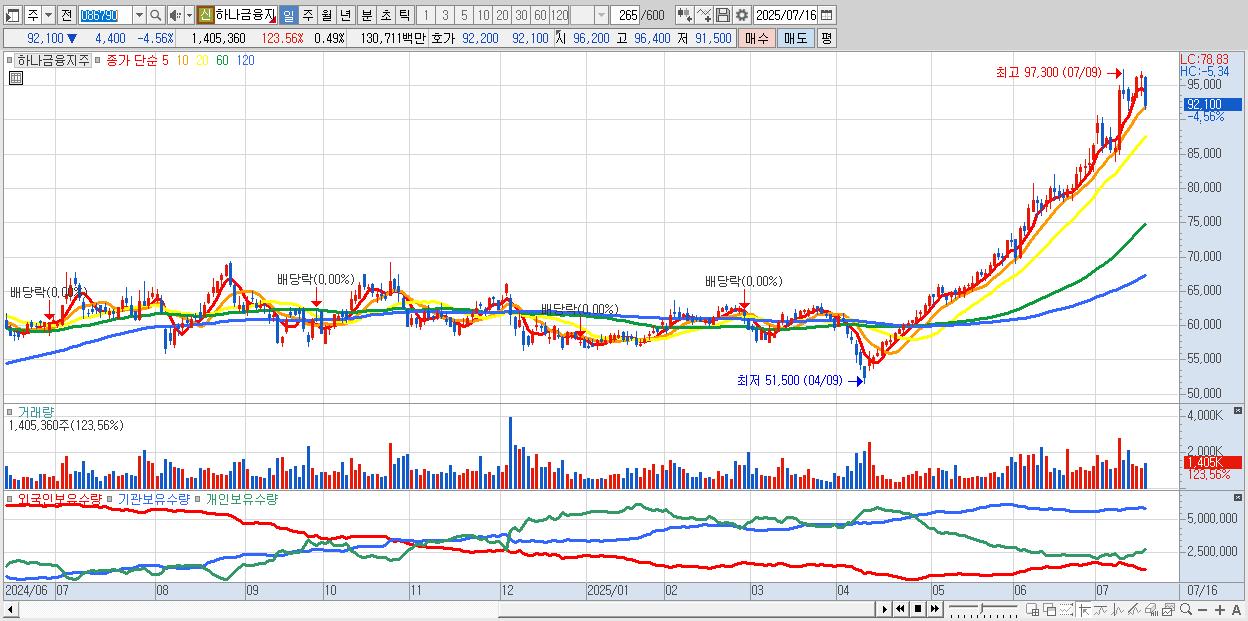Click the 시 open price label
Viewport: 1248px width, 621px height.
(560, 38)
